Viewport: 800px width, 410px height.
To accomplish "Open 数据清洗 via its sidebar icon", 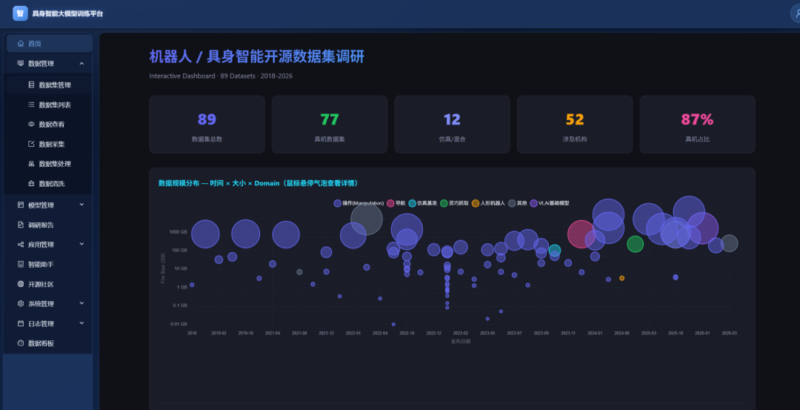I will (31, 183).
